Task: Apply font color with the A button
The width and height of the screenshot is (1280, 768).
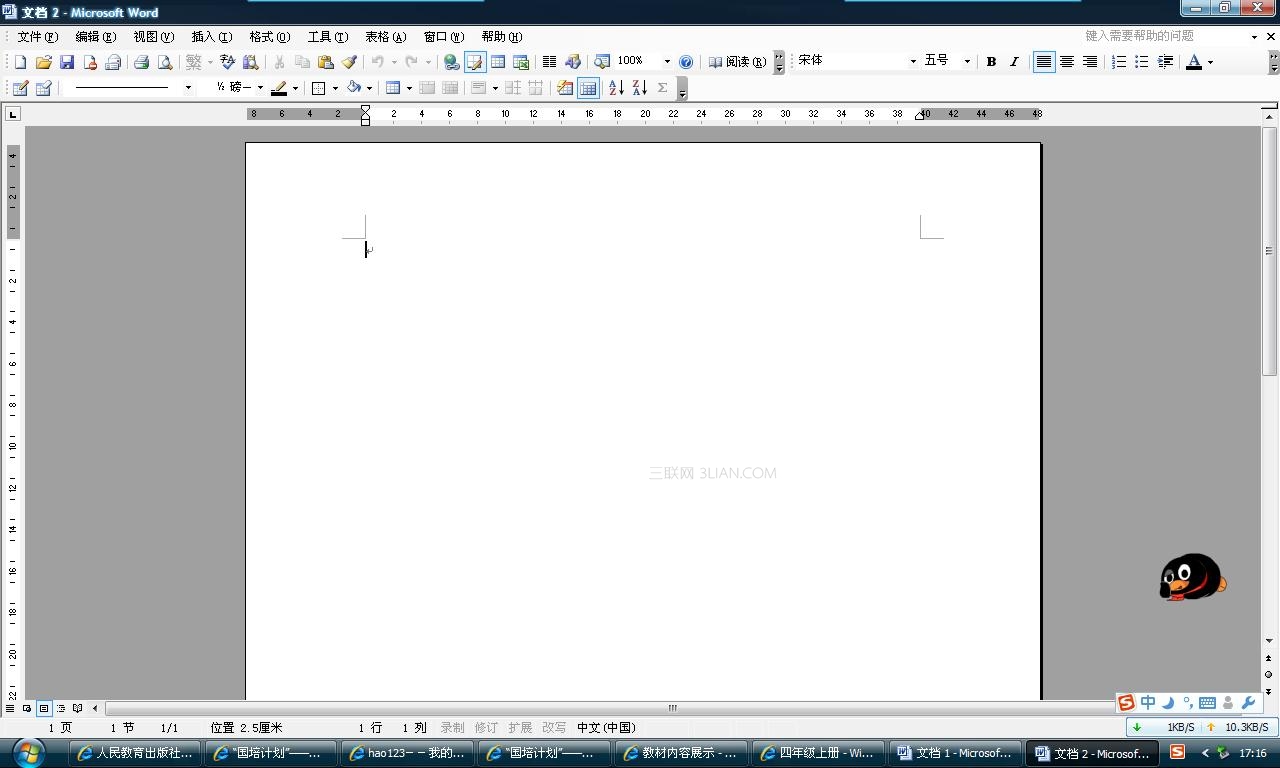Action: [x=1193, y=62]
